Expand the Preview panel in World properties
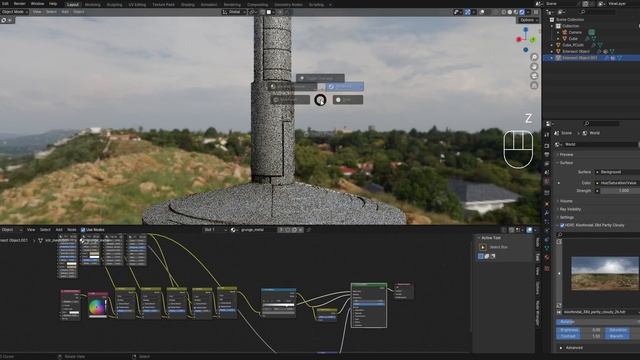The height and width of the screenshot is (360, 640). [566, 155]
